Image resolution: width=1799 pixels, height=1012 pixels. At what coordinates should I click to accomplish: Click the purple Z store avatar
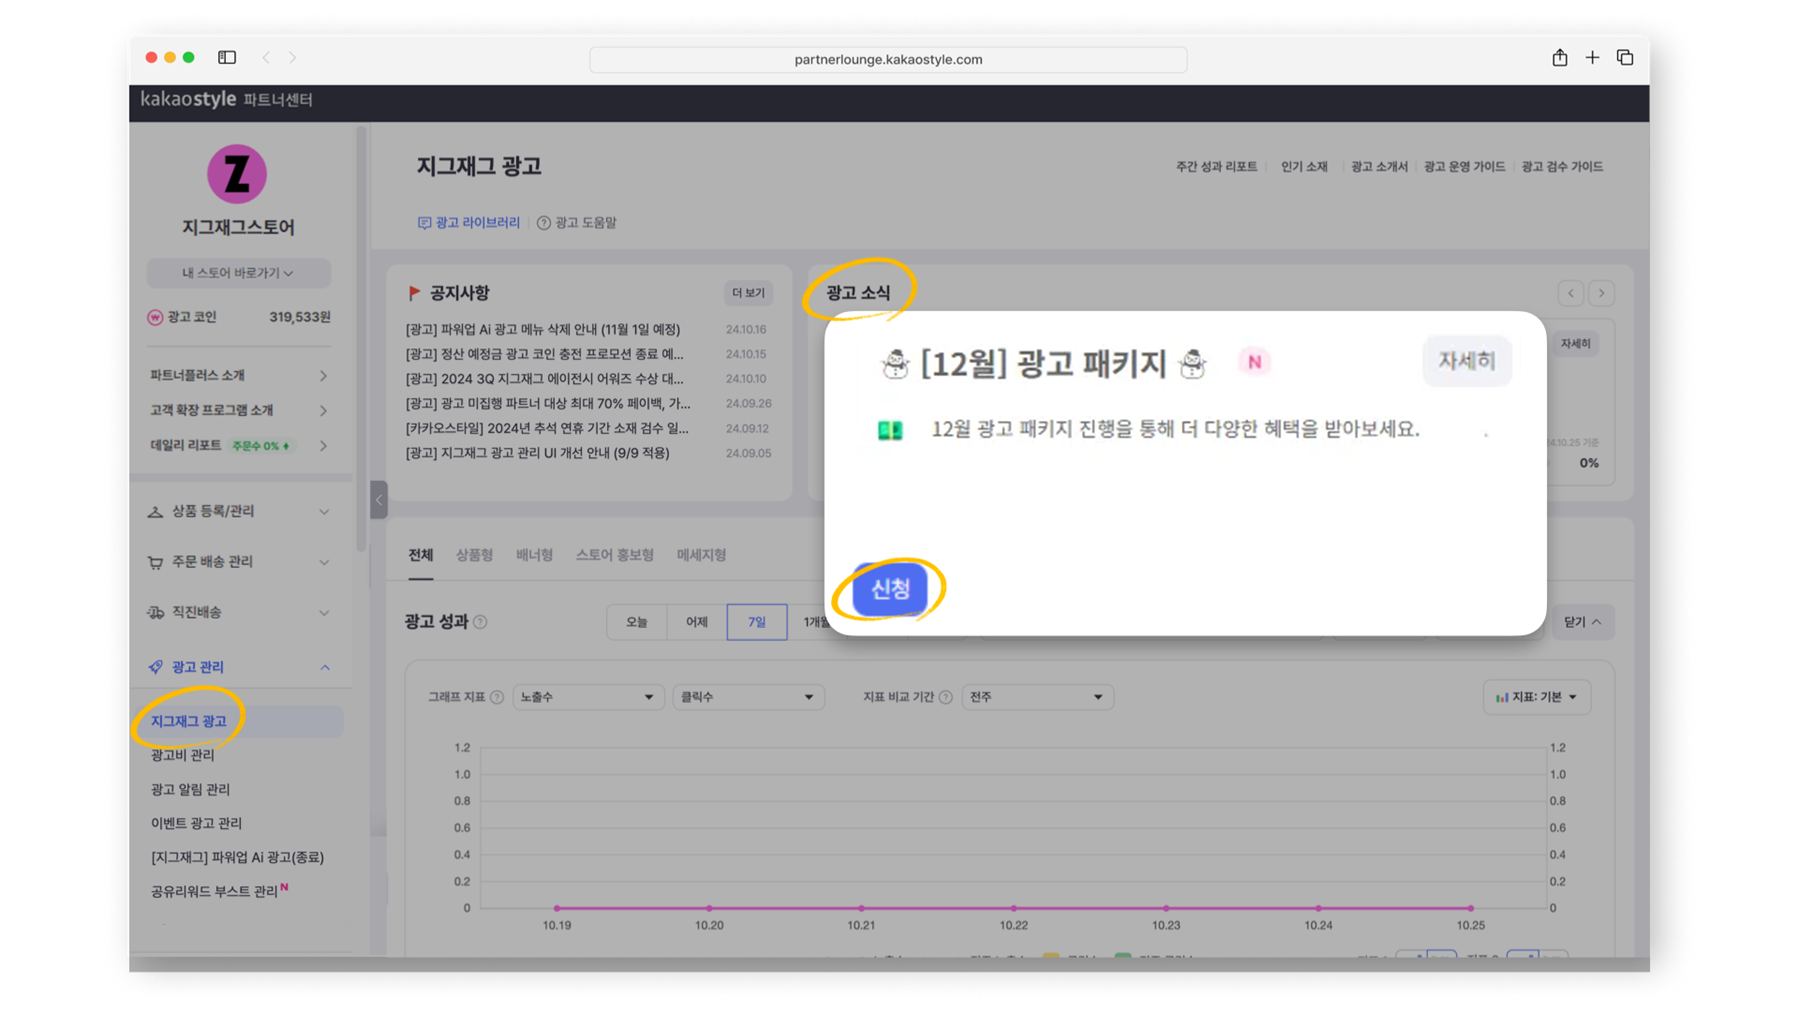(x=237, y=174)
